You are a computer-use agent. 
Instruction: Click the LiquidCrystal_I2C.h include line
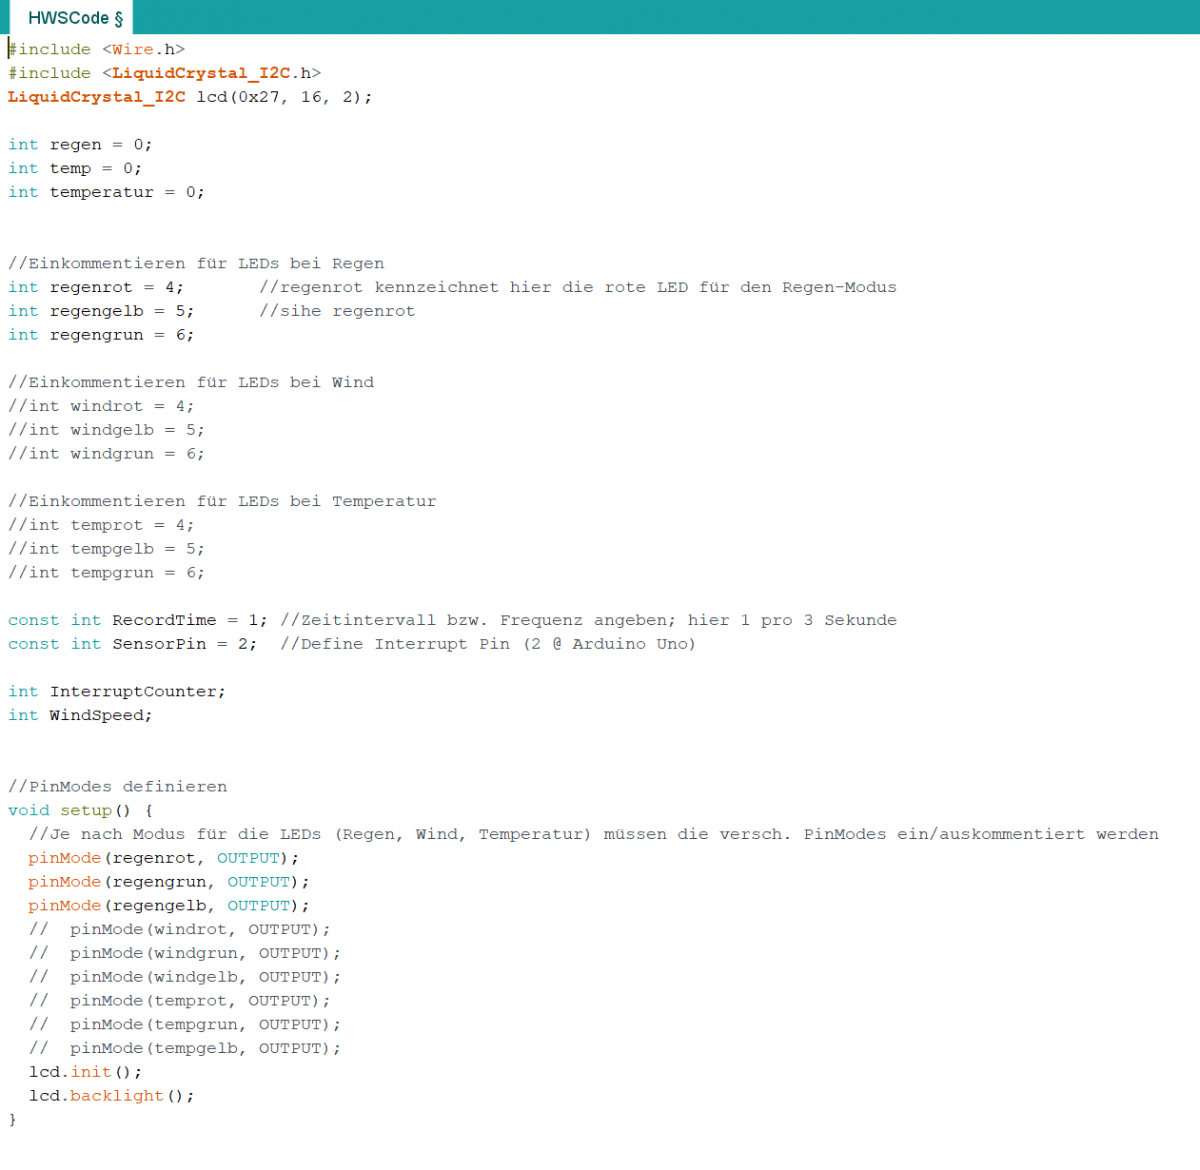tap(165, 73)
